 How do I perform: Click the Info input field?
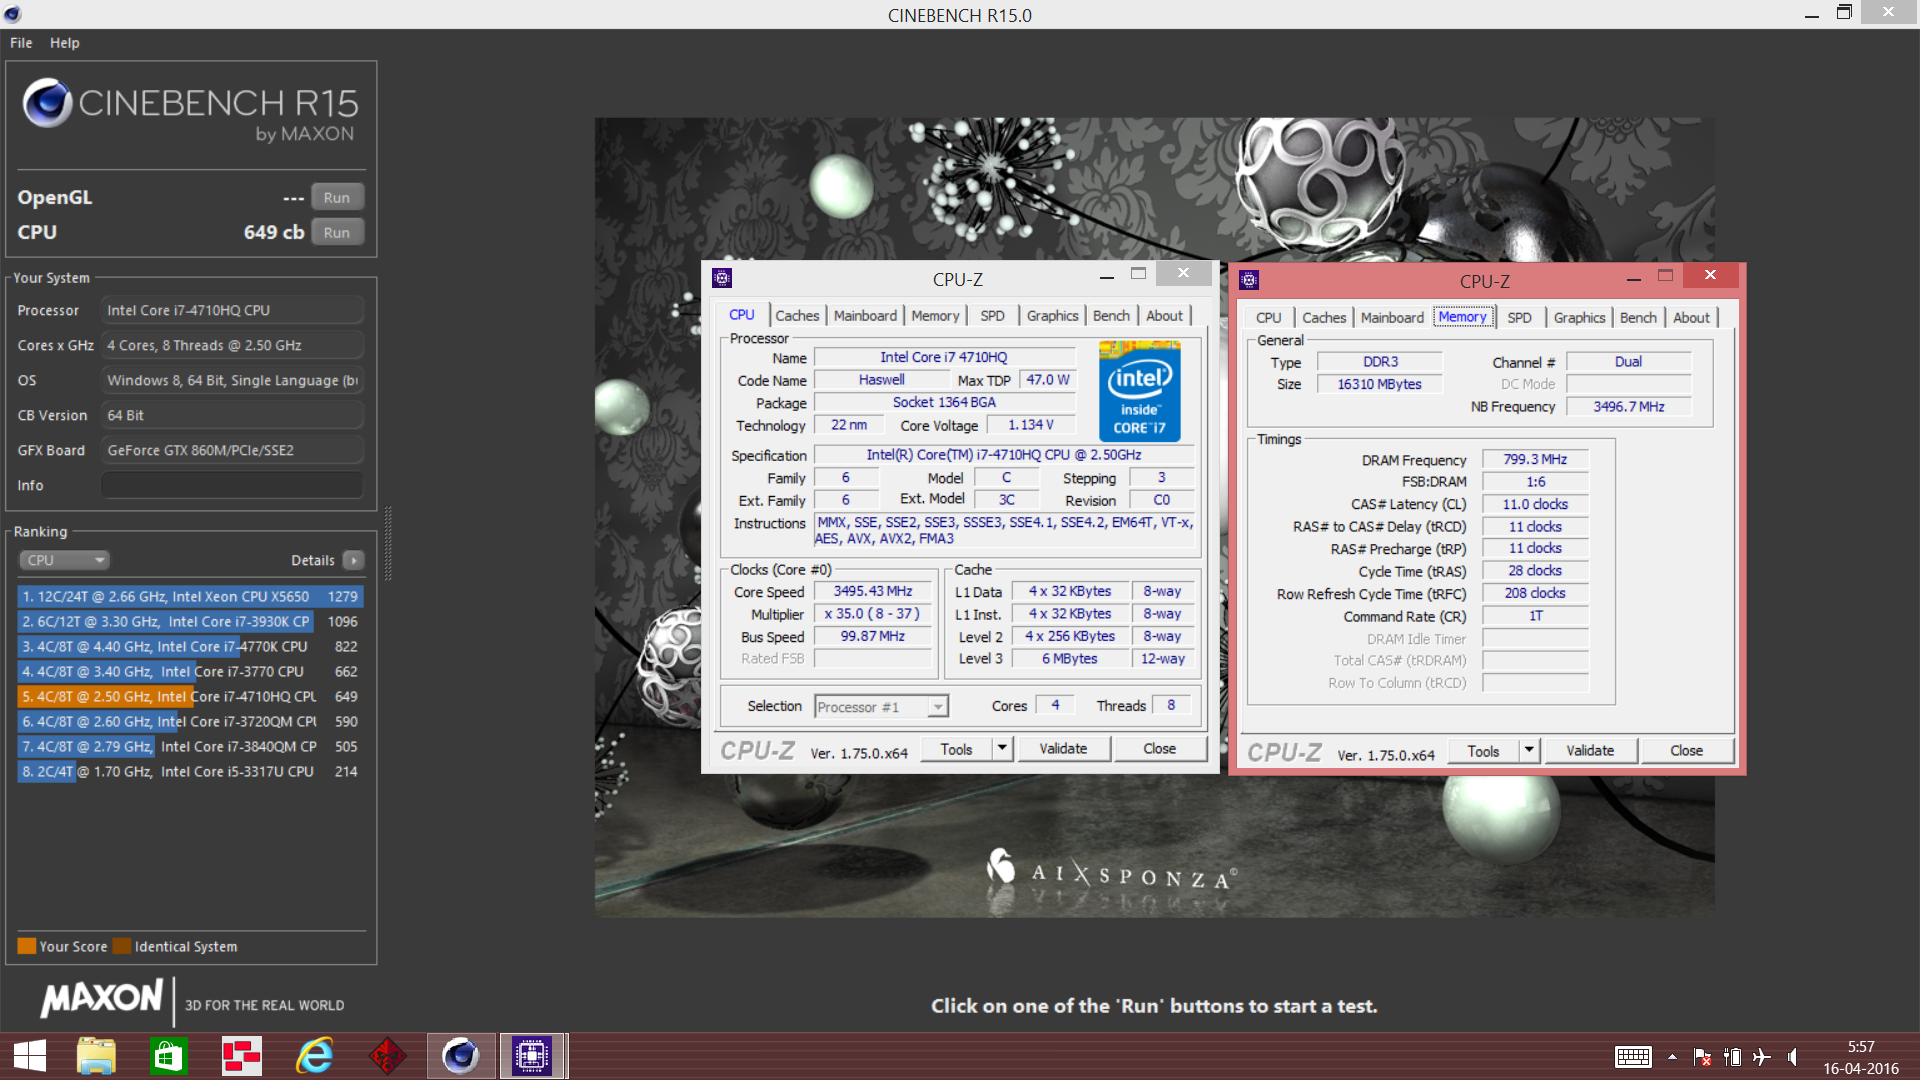[x=232, y=485]
